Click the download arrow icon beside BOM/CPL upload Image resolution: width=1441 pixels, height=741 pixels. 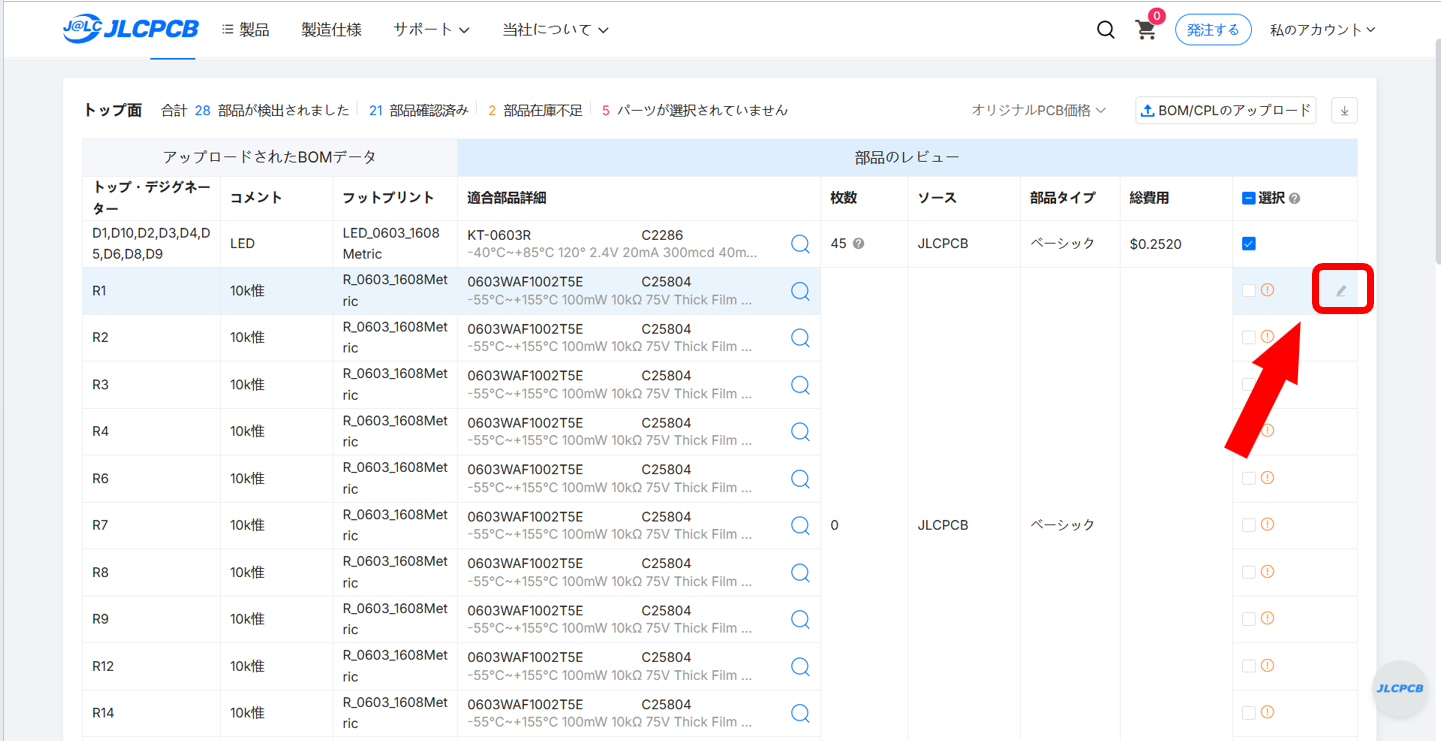pyautogui.click(x=1344, y=111)
